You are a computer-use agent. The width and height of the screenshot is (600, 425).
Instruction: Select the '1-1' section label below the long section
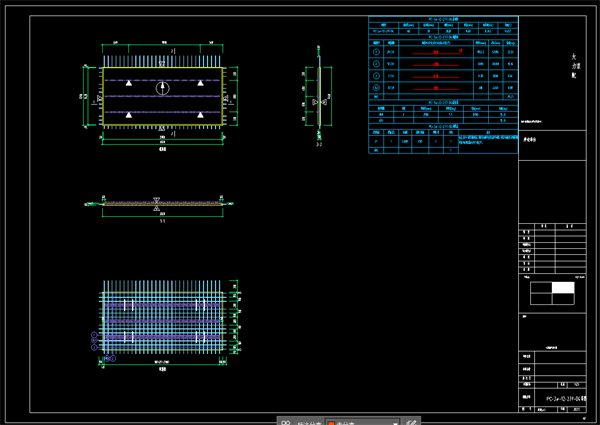click(163, 221)
